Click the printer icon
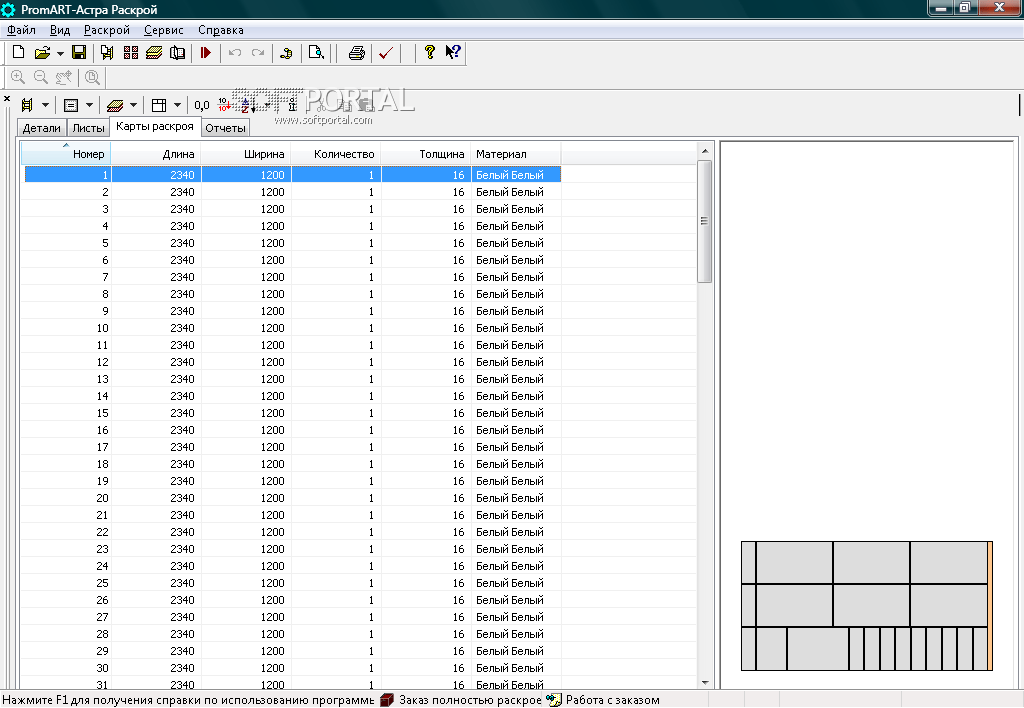 click(x=357, y=53)
